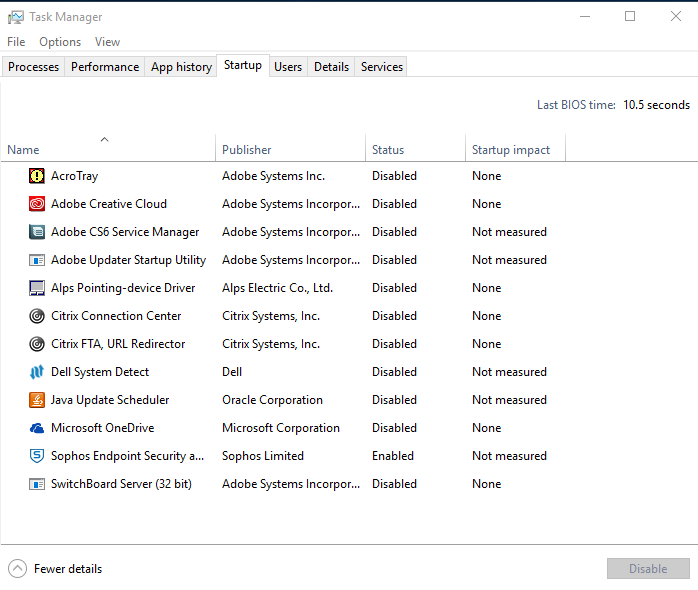The height and width of the screenshot is (590, 698).
Task: Switch to the Users tab
Action: pyautogui.click(x=288, y=67)
